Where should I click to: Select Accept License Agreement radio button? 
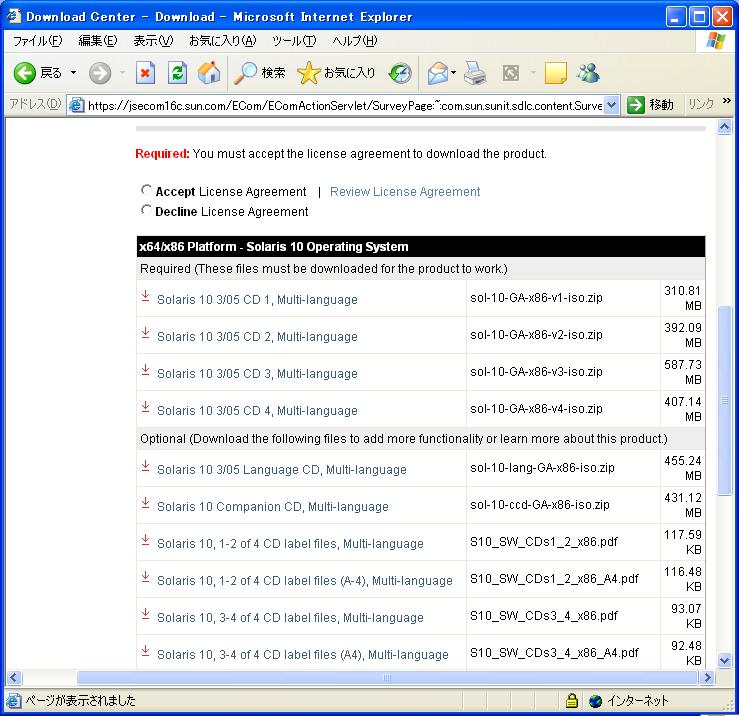(146, 190)
